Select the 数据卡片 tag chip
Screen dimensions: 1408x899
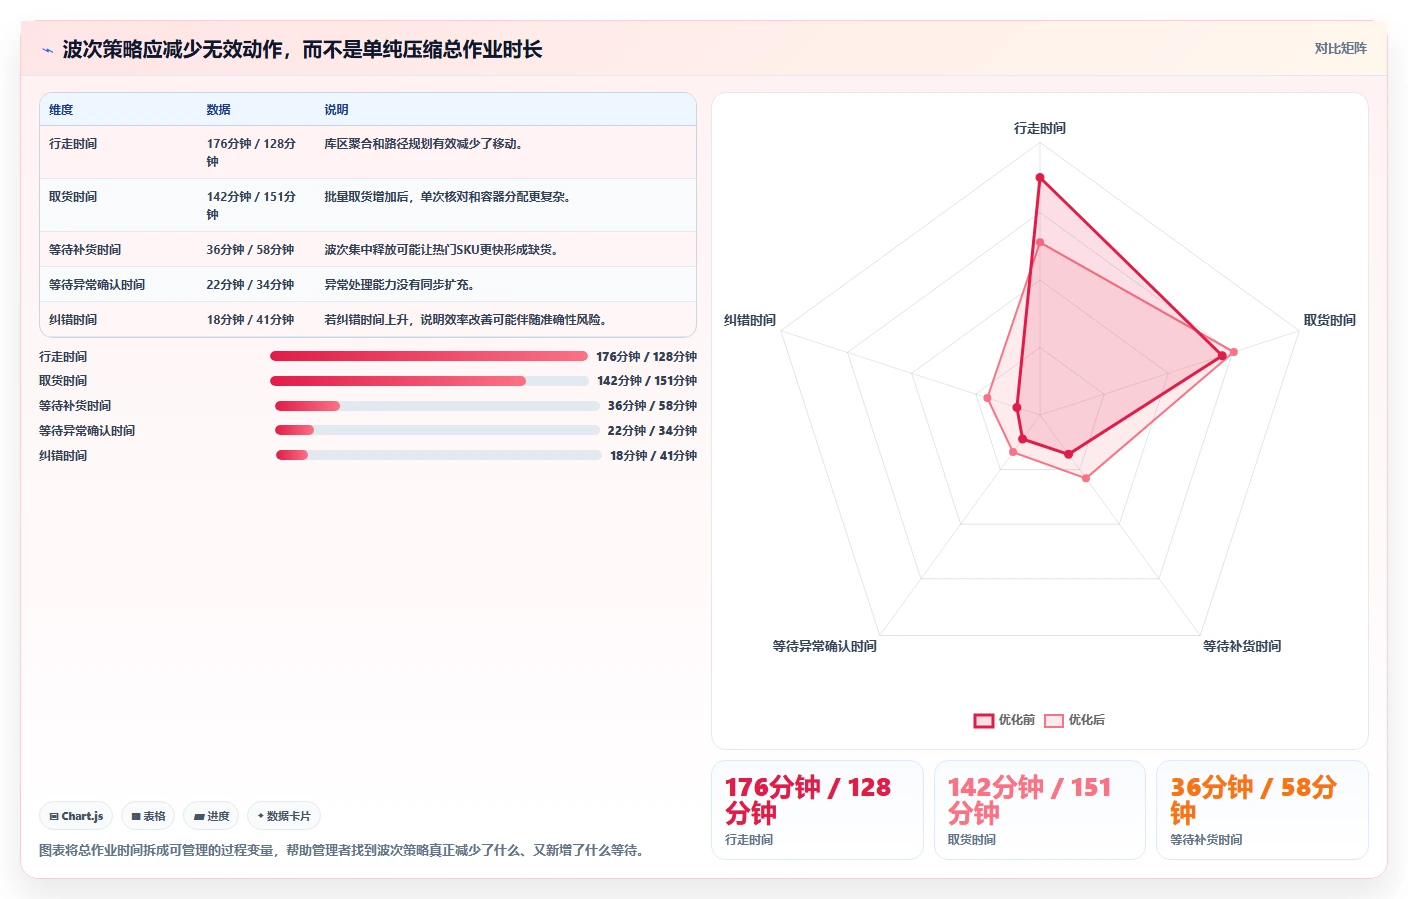point(284,816)
